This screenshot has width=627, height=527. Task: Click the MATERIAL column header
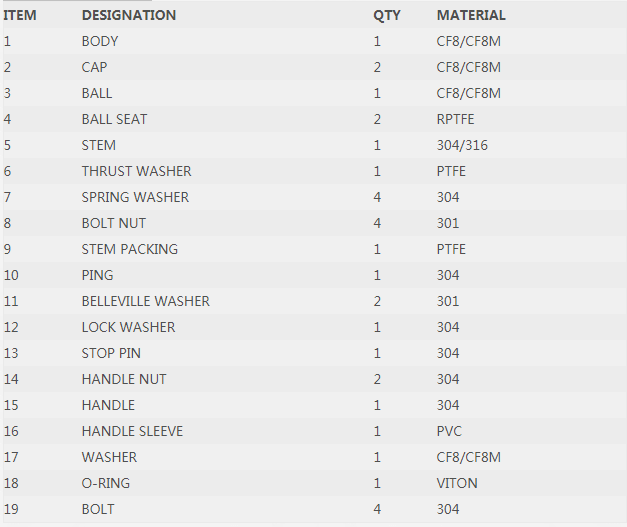(471, 15)
